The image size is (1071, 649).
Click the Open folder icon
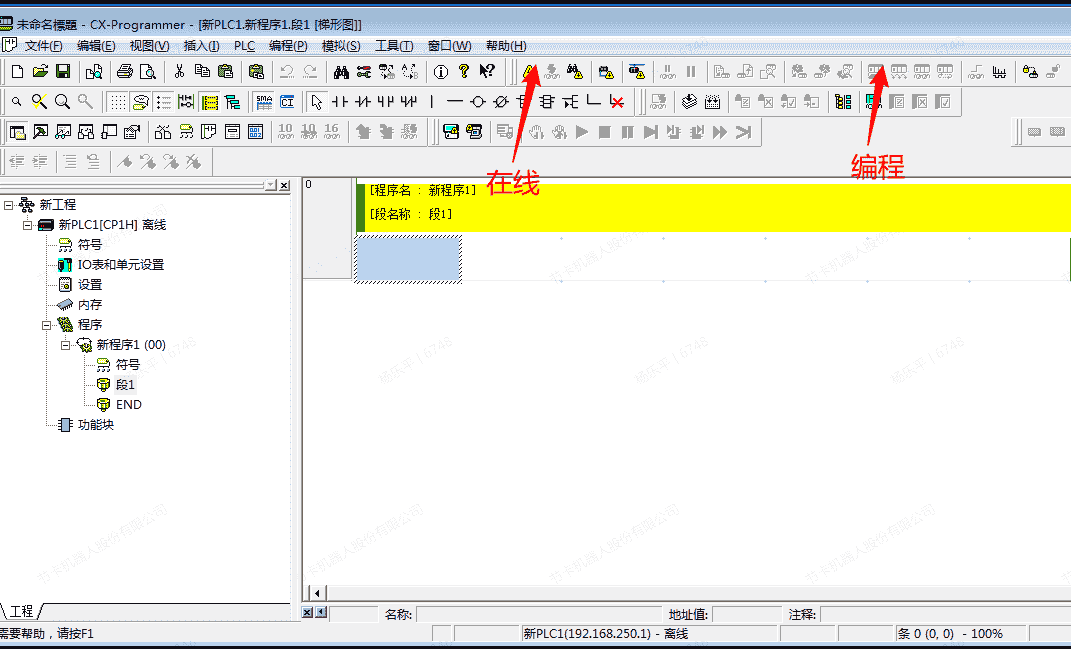pos(40,71)
